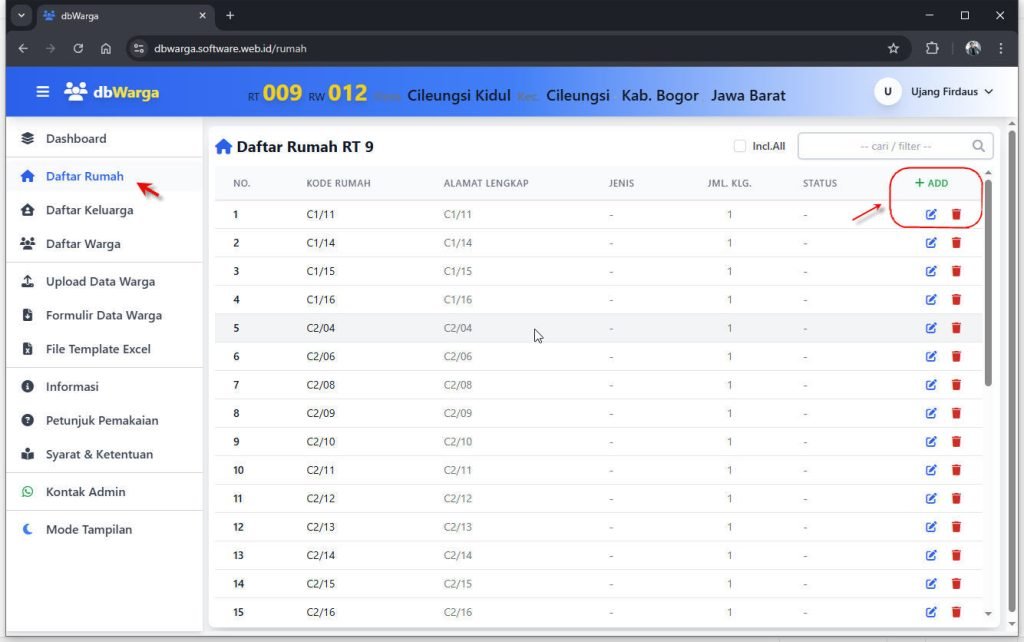Click the green ADD button

point(931,183)
